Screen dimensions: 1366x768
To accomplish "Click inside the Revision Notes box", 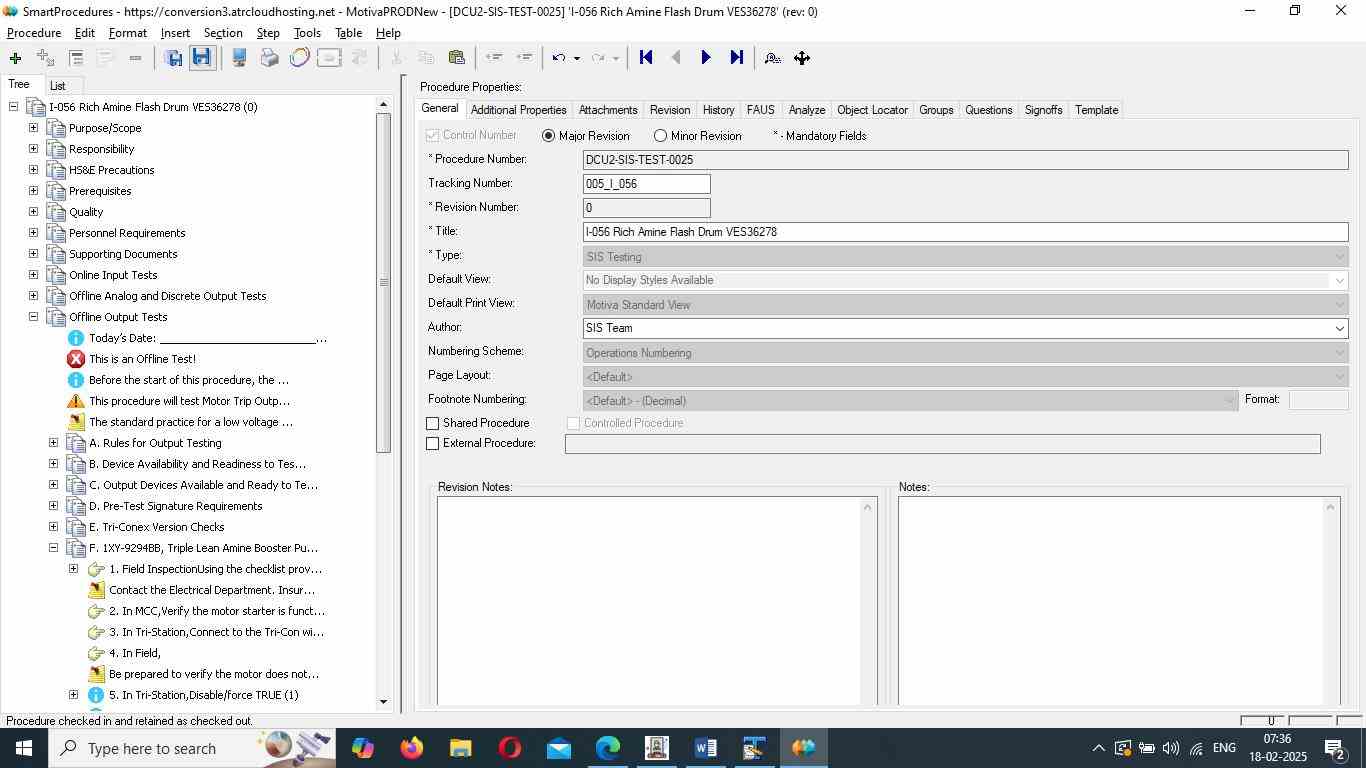I will (x=648, y=601).
